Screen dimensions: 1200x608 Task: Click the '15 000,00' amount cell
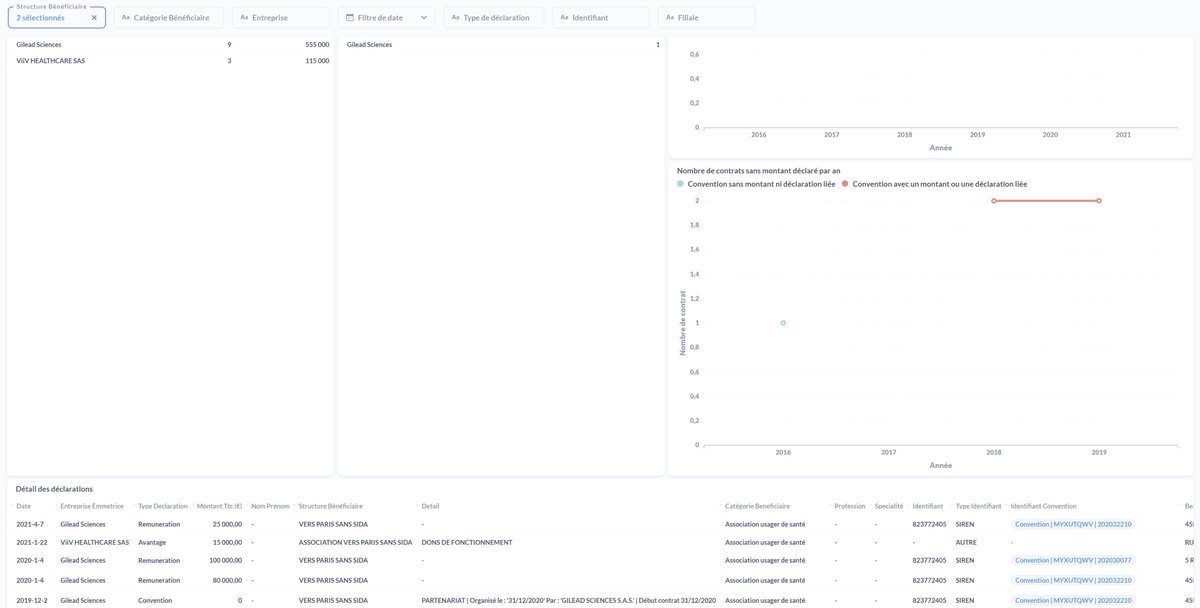point(225,542)
